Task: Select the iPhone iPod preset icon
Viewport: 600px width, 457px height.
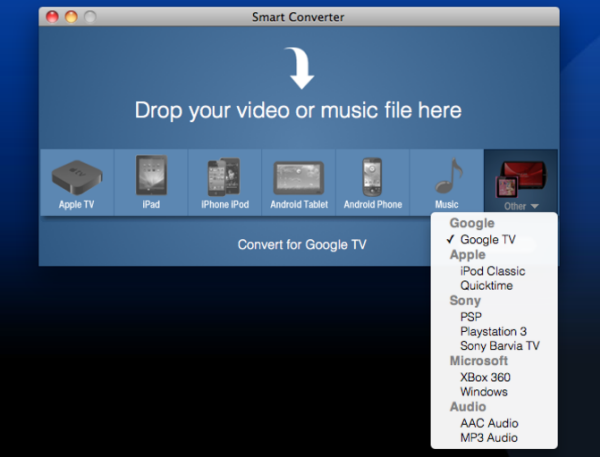Action: (x=223, y=177)
